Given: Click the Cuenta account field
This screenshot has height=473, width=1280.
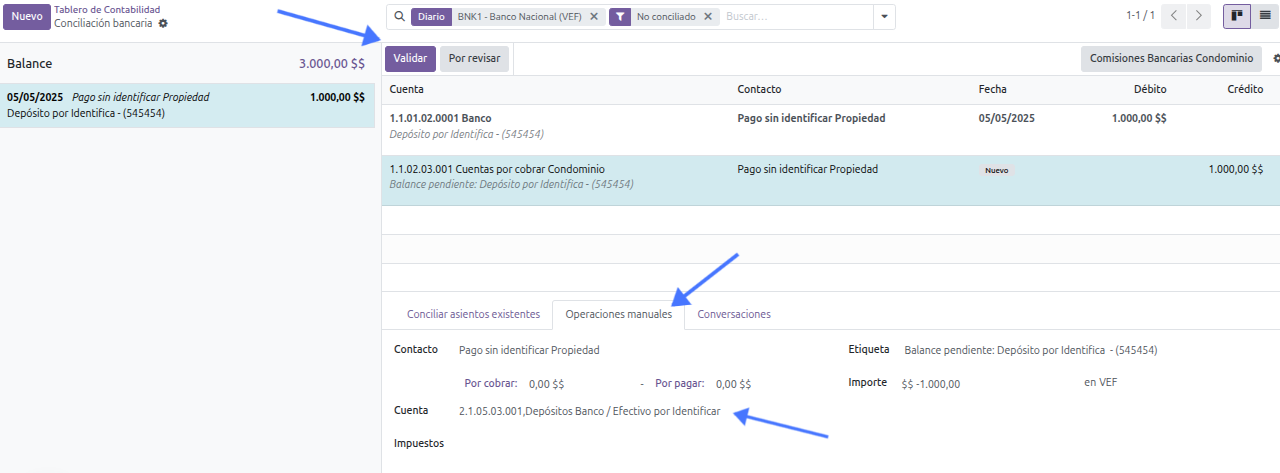Looking at the screenshot, I should [589, 411].
